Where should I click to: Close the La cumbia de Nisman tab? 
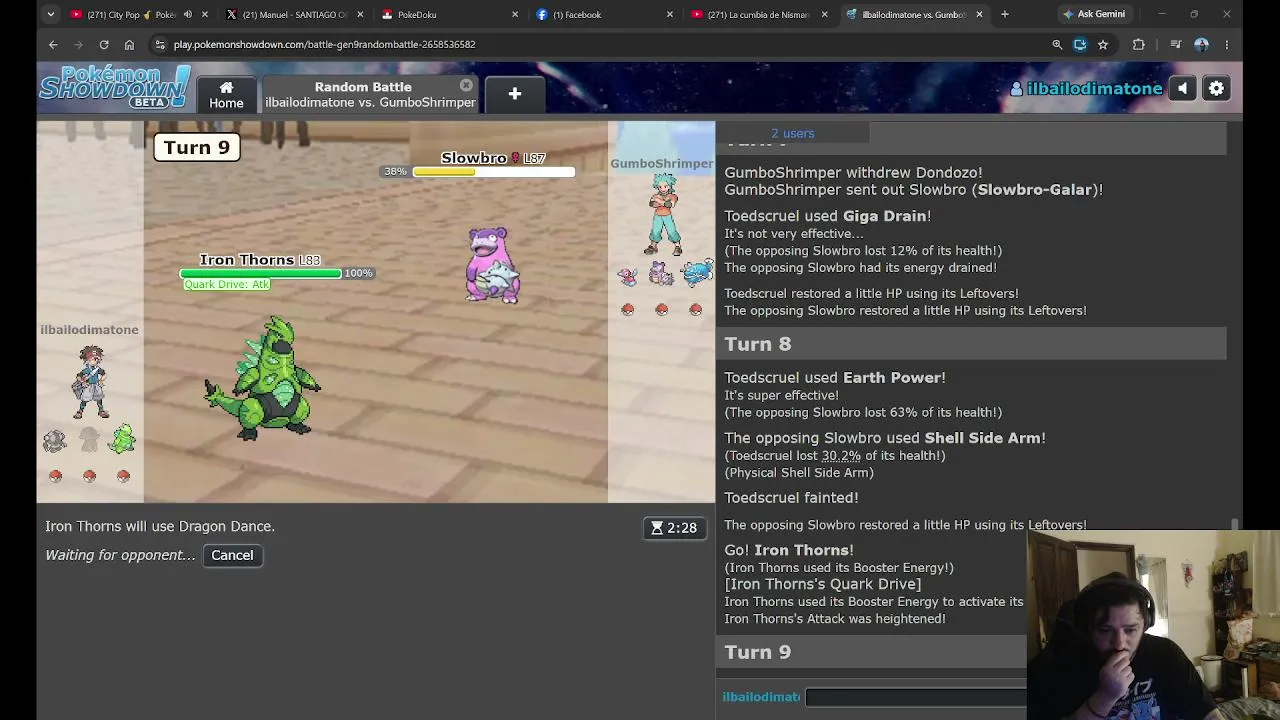825,14
